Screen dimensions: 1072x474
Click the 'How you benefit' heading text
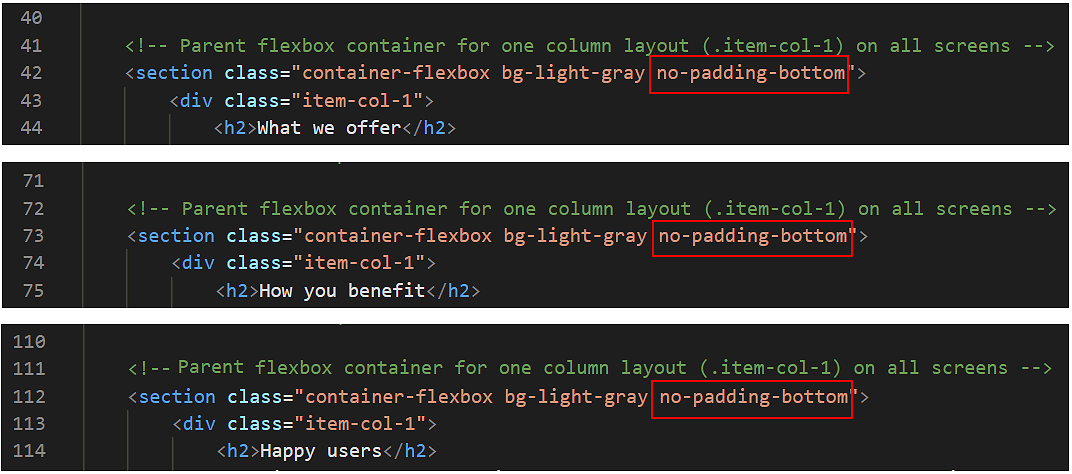click(x=343, y=291)
